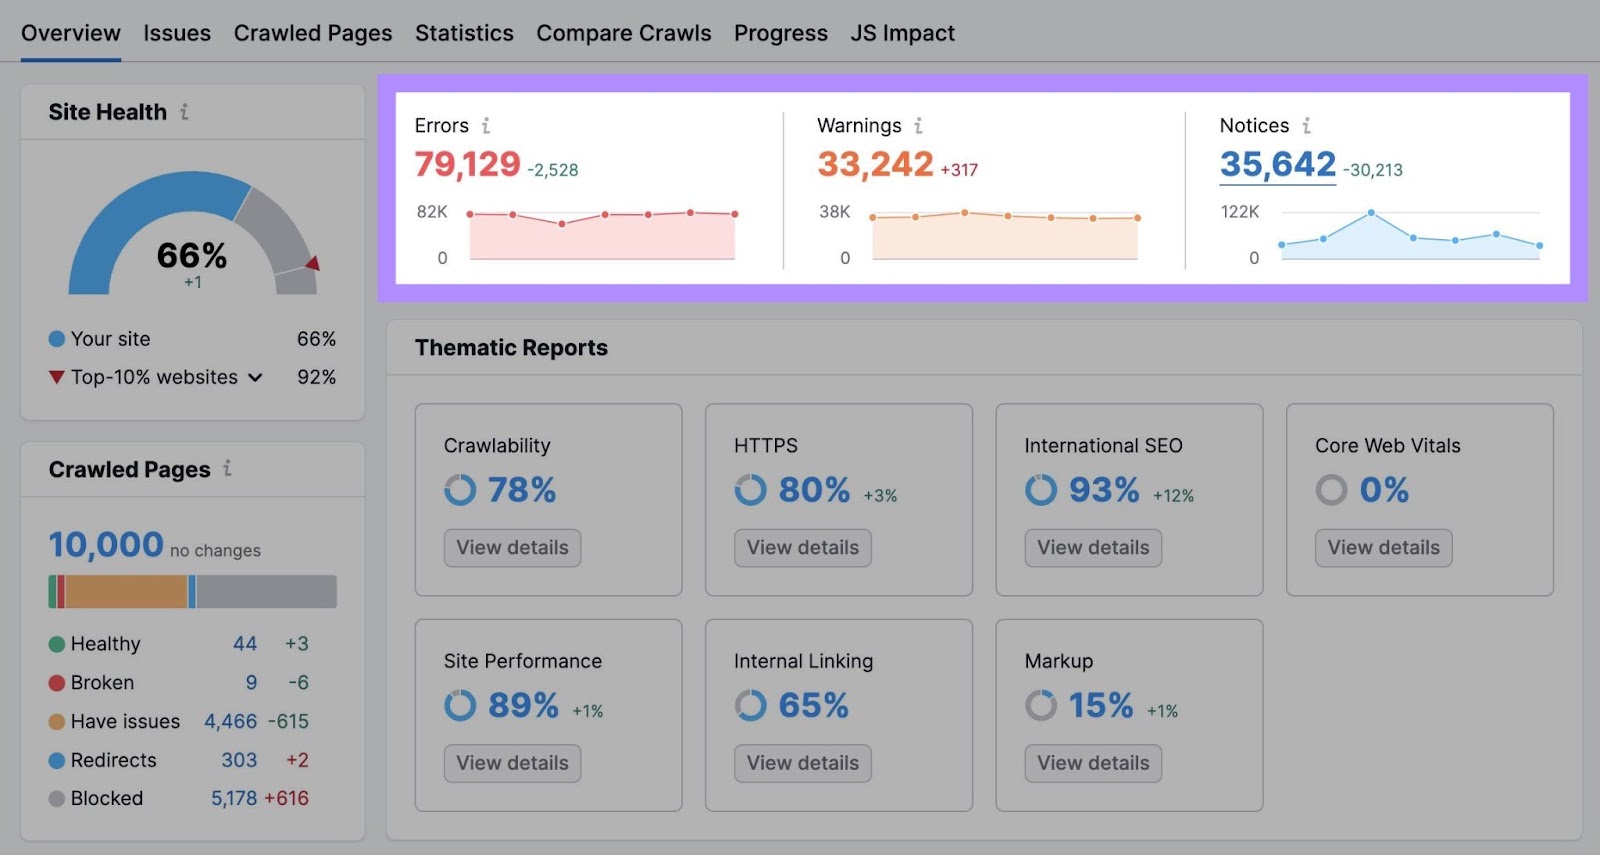Click the Core Web Vitals circle icon
The width and height of the screenshot is (1600, 855).
1331,490
